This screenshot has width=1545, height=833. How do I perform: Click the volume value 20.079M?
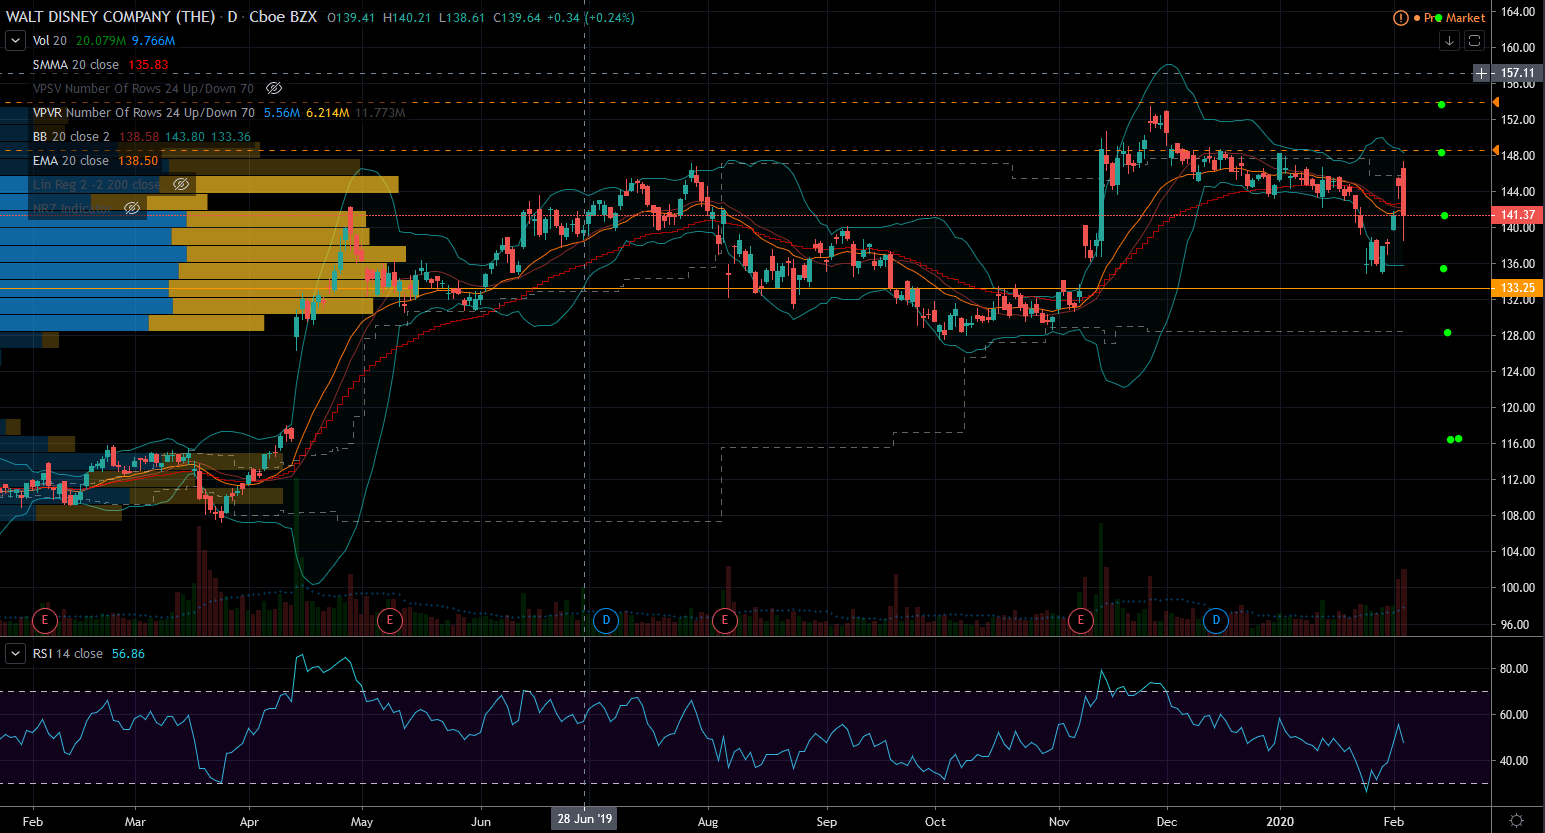(101, 41)
